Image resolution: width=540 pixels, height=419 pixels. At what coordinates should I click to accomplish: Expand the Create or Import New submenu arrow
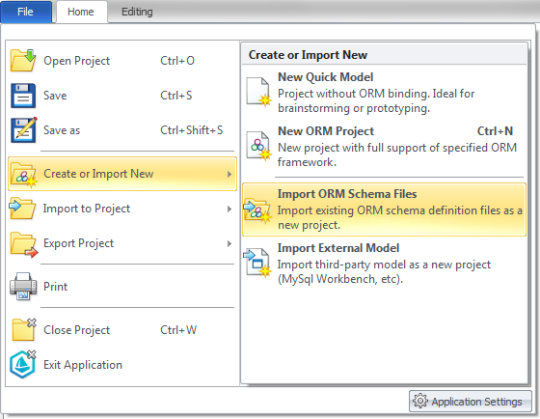(229, 174)
